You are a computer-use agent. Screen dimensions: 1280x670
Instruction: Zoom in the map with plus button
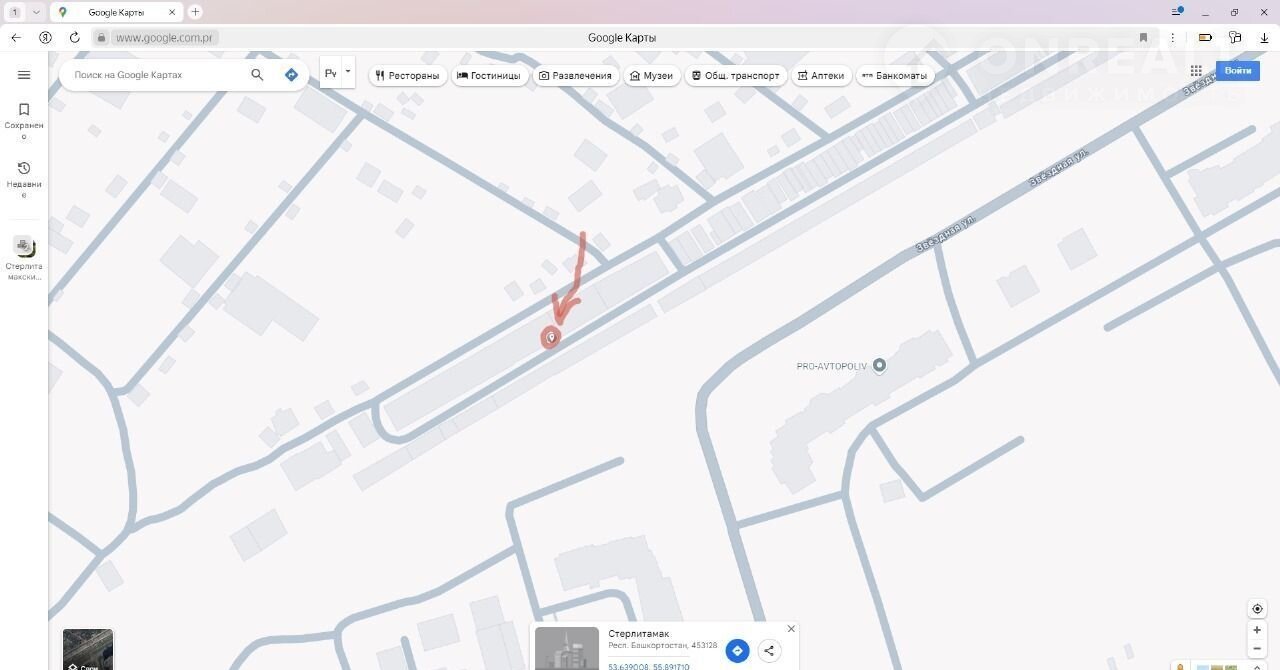1257,630
